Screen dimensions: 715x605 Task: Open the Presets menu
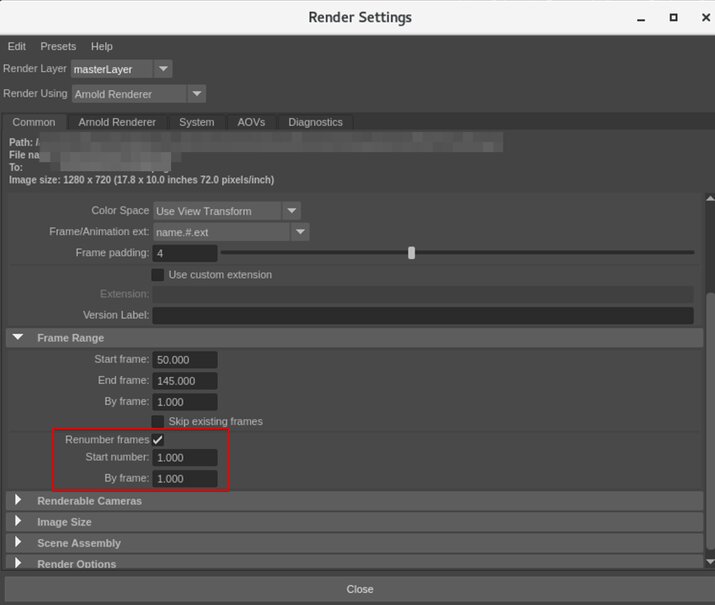click(58, 46)
